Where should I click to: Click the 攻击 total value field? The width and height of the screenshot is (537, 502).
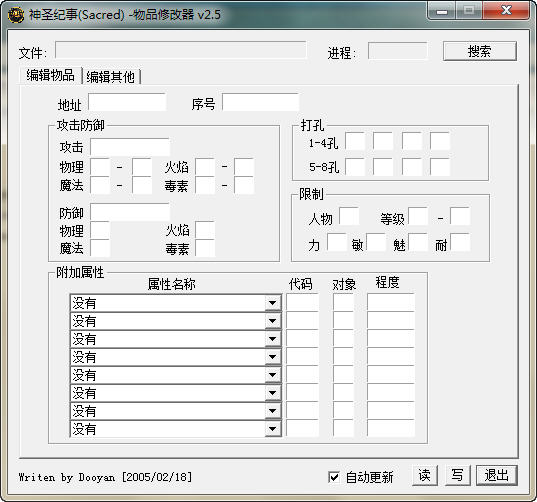(130, 147)
